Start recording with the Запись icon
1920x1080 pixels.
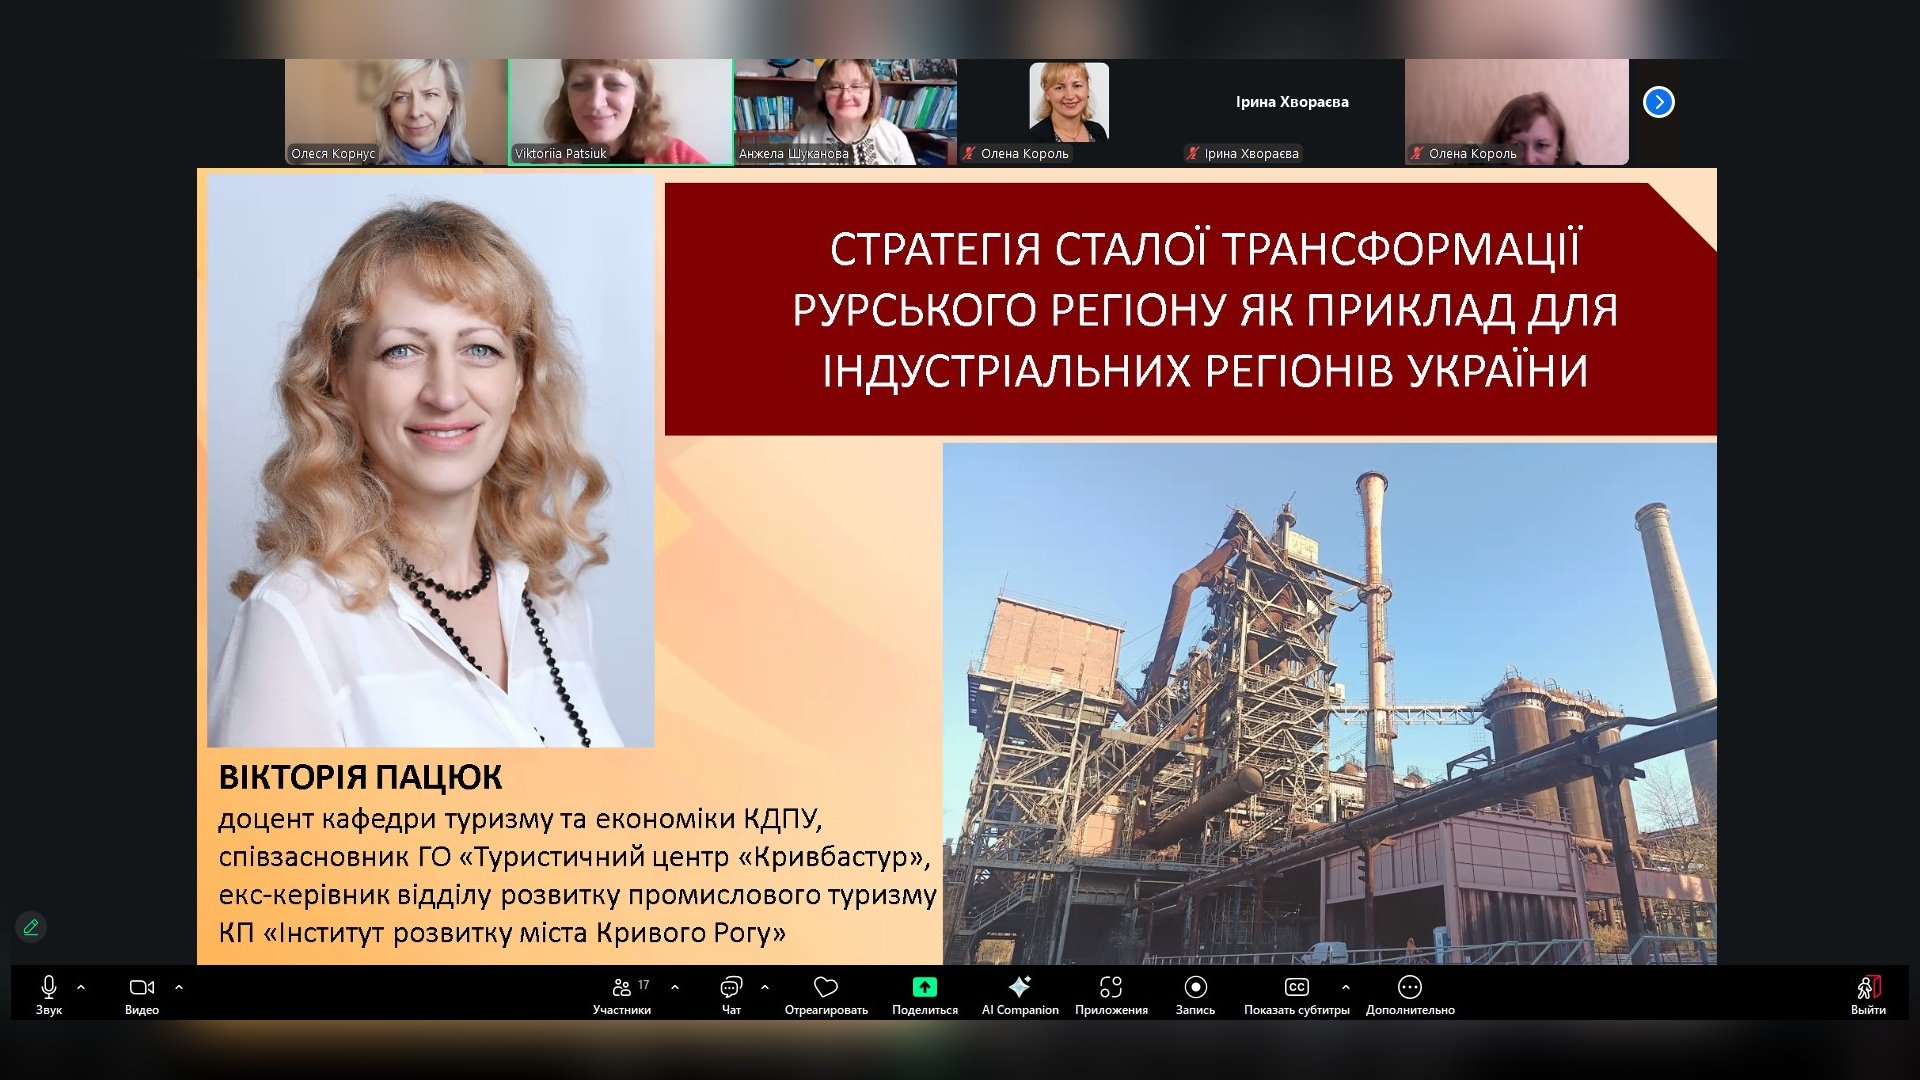(1195, 988)
